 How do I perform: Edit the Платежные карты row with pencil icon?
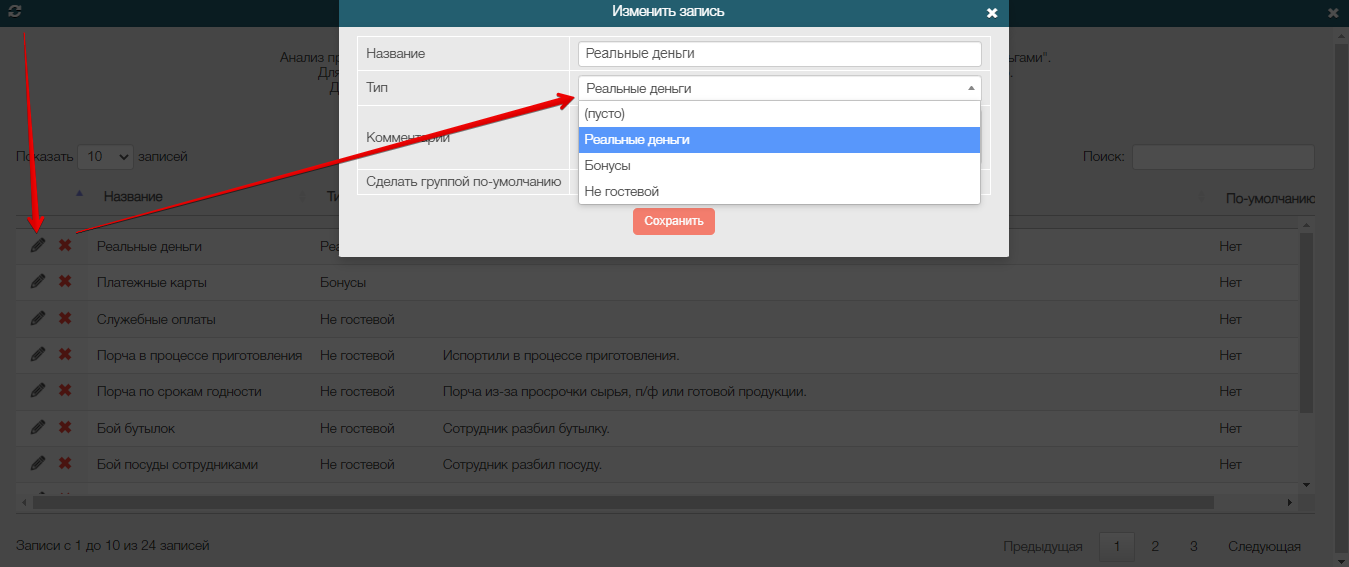(x=38, y=282)
